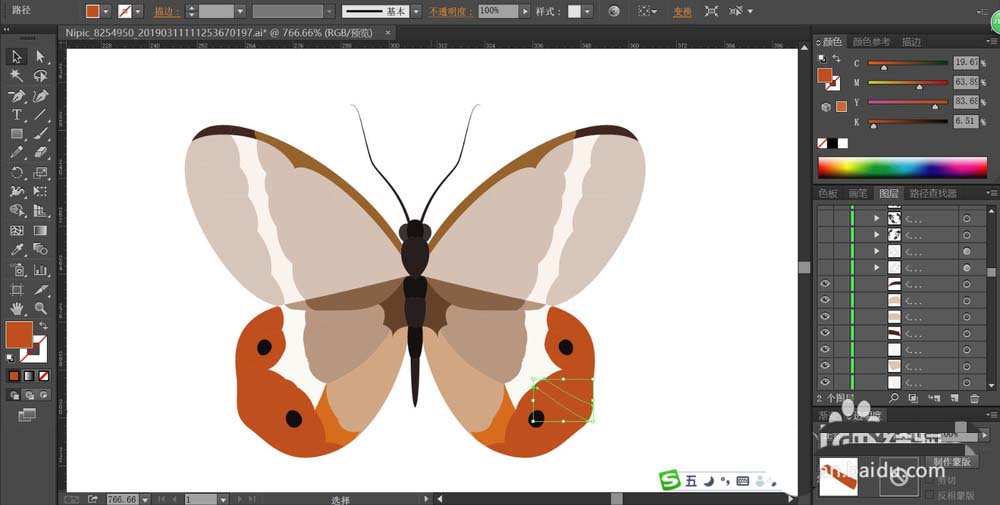Choose the Pen tool
1000x505 pixels.
coord(17,96)
